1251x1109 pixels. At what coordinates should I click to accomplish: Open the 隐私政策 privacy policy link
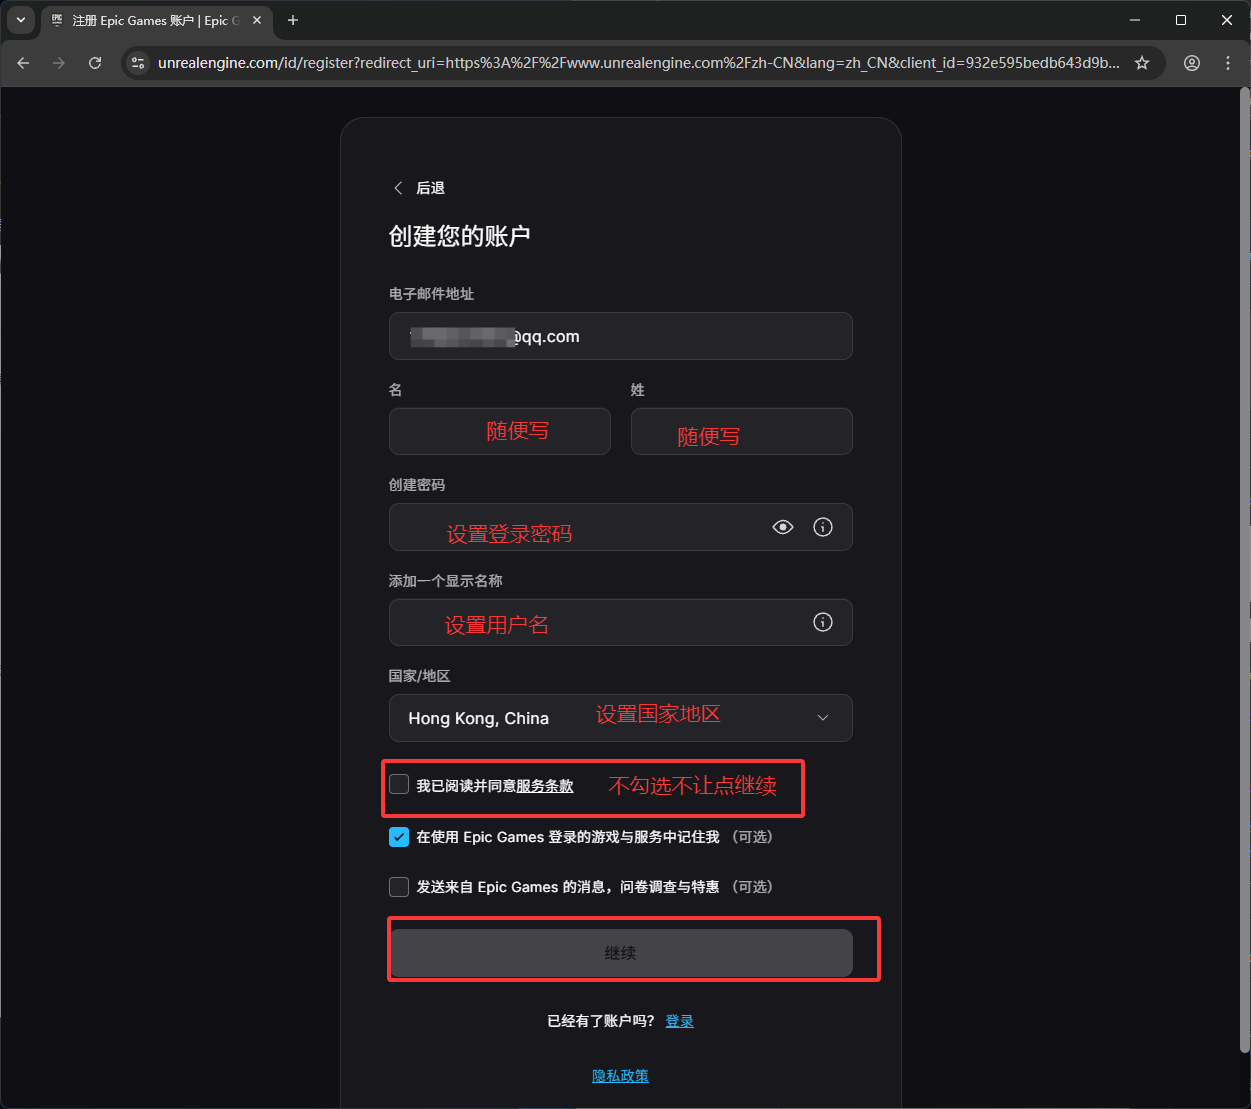click(x=620, y=1075)
